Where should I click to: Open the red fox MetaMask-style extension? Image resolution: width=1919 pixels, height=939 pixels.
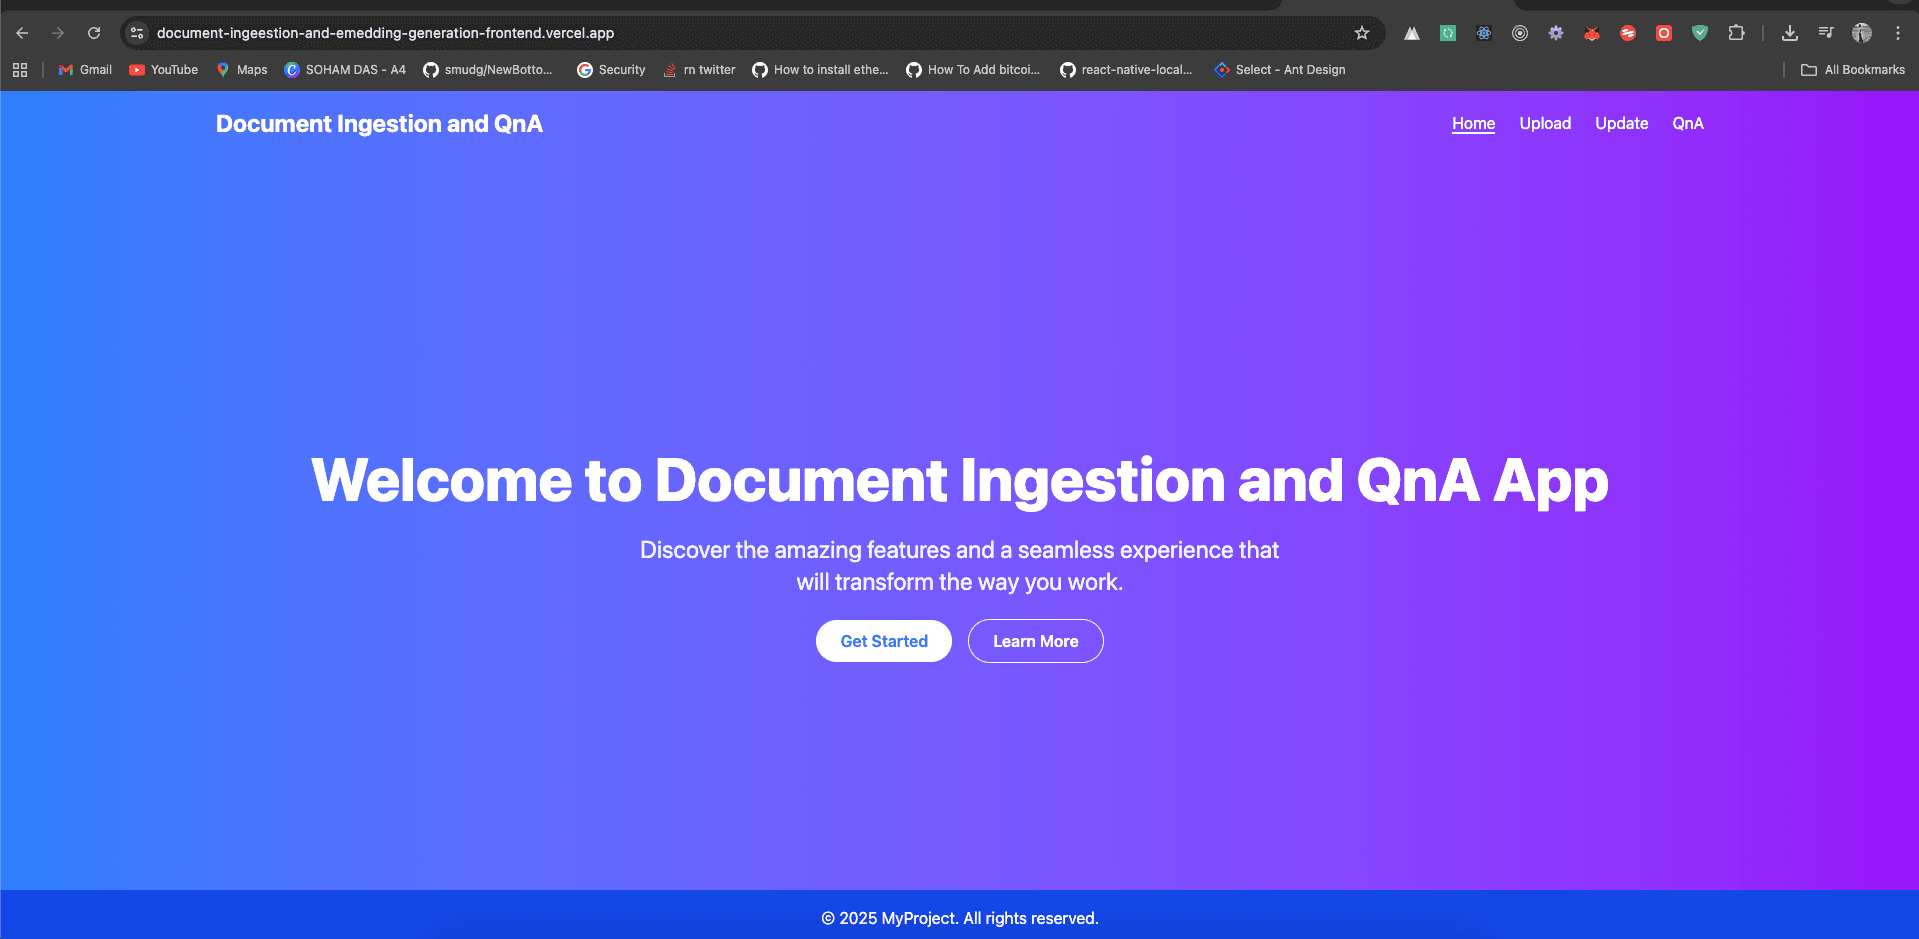(1592, 33)
